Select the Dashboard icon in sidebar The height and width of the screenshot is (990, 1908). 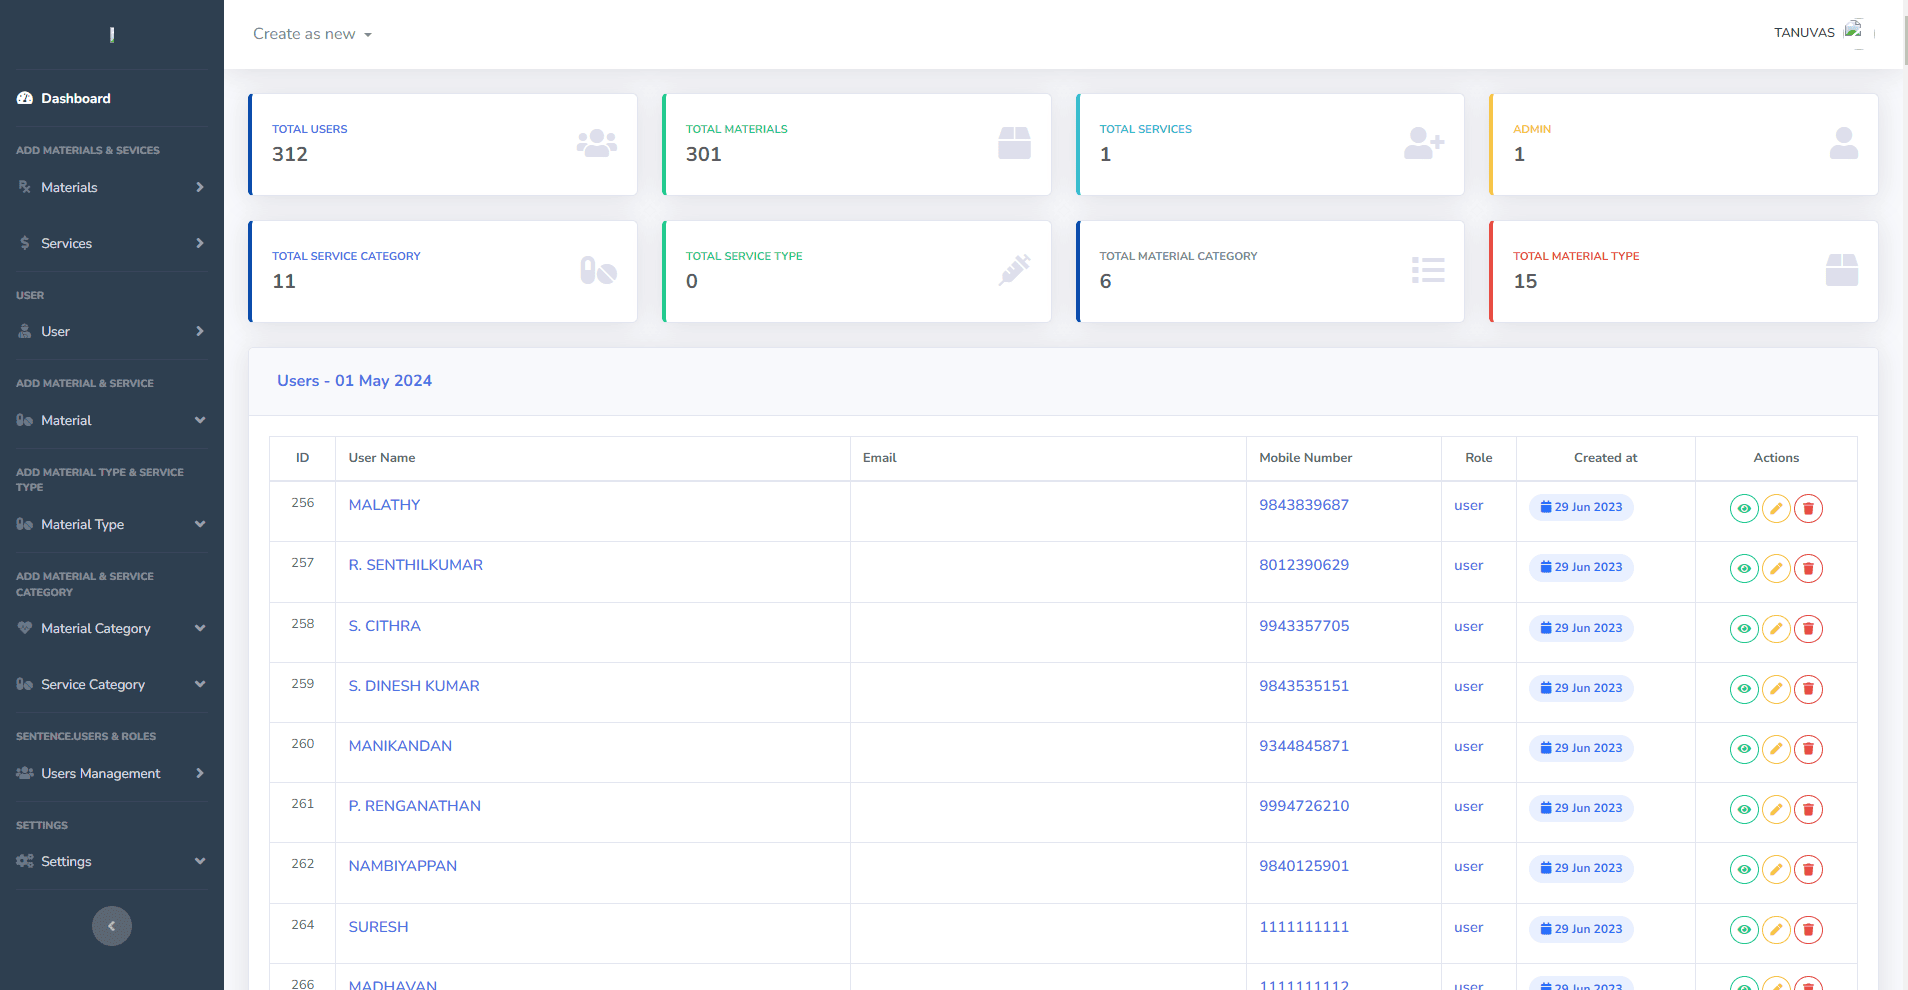tap(24, 98)
